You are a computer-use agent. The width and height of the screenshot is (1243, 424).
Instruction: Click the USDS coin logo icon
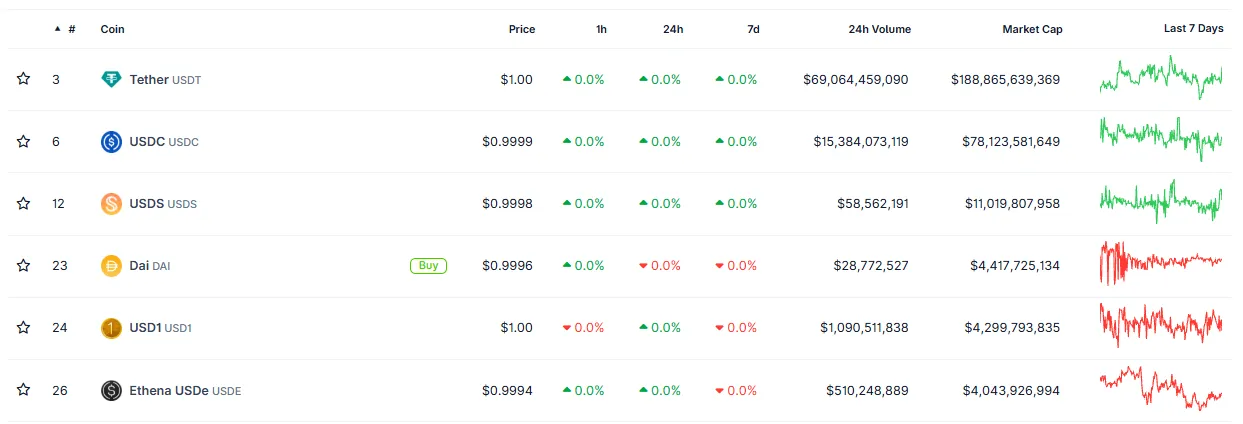[111, 204]
